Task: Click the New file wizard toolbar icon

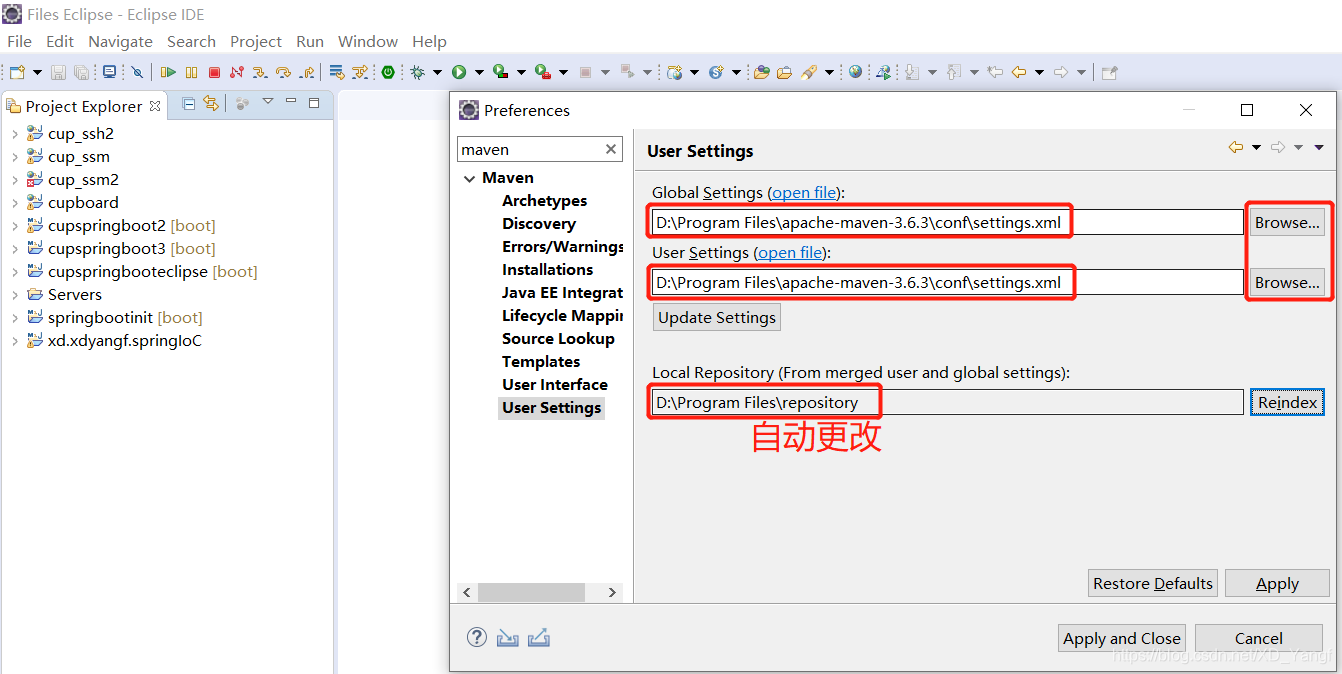Action: [x=17, y=72]
